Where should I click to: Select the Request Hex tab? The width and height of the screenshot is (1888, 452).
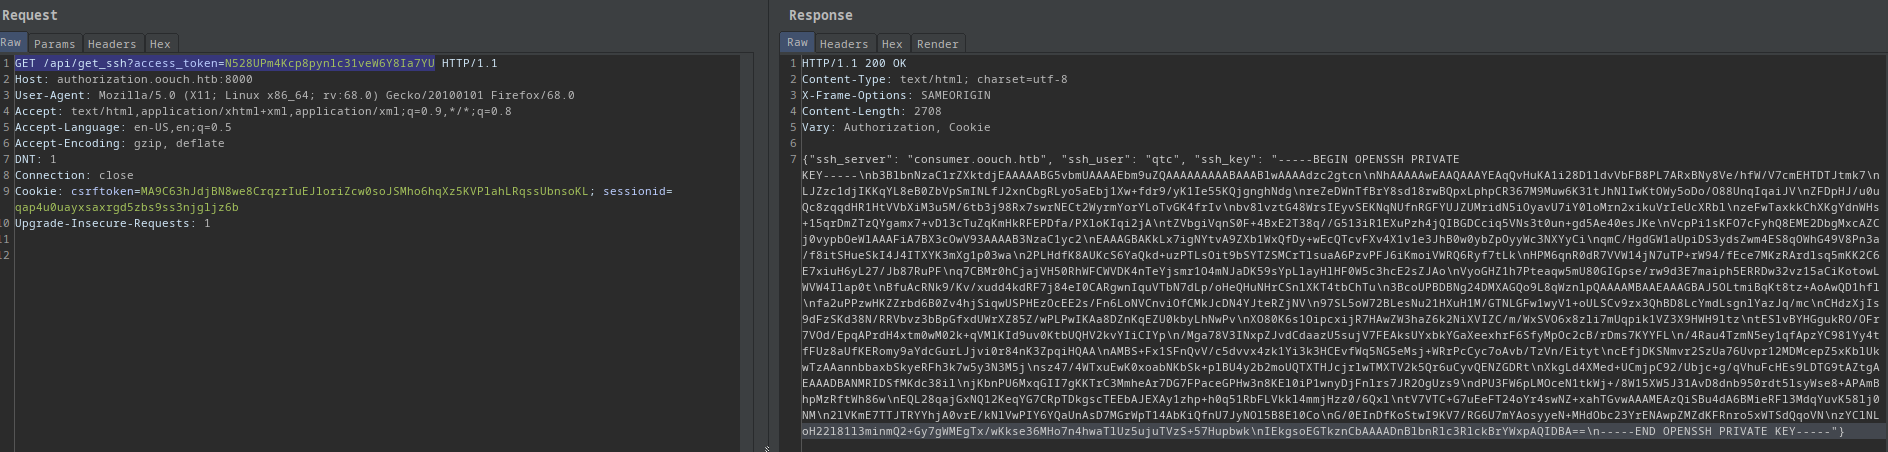(160, 44)
